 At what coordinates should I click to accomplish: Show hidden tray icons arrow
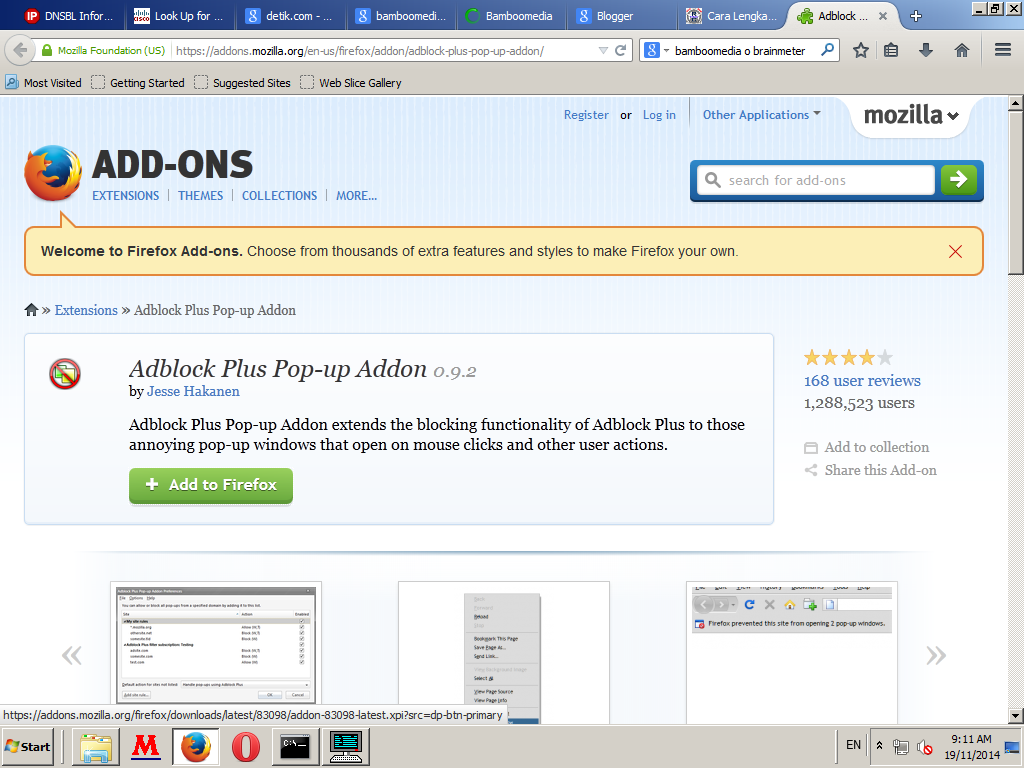(880, 745)
